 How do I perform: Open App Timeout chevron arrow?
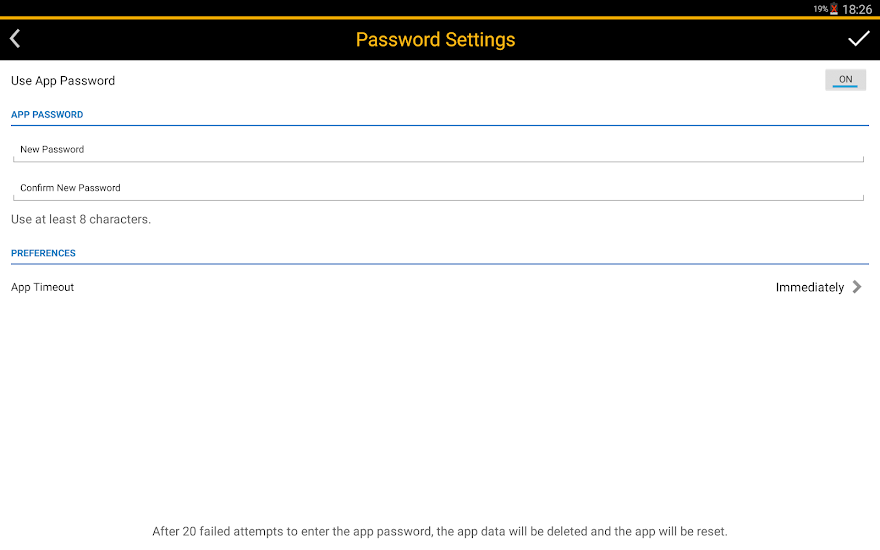click(857, 287)
